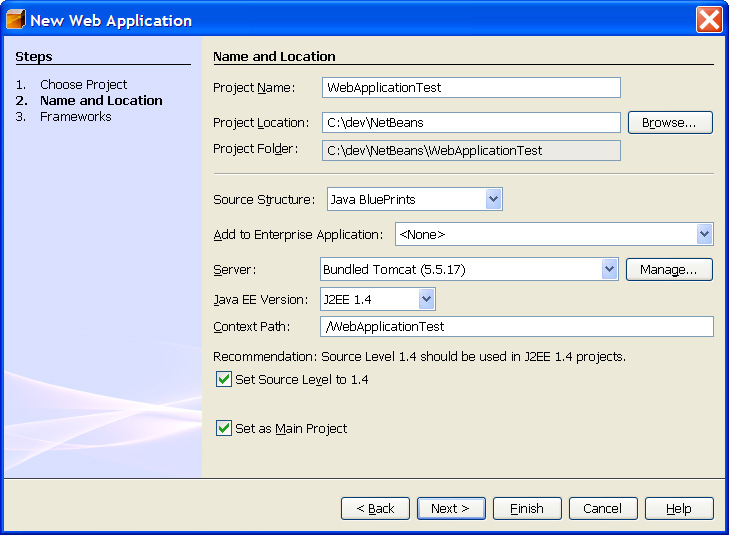Proceed with the Next button
This screenshot has width=729, height=535.
(x=451, y=508)
